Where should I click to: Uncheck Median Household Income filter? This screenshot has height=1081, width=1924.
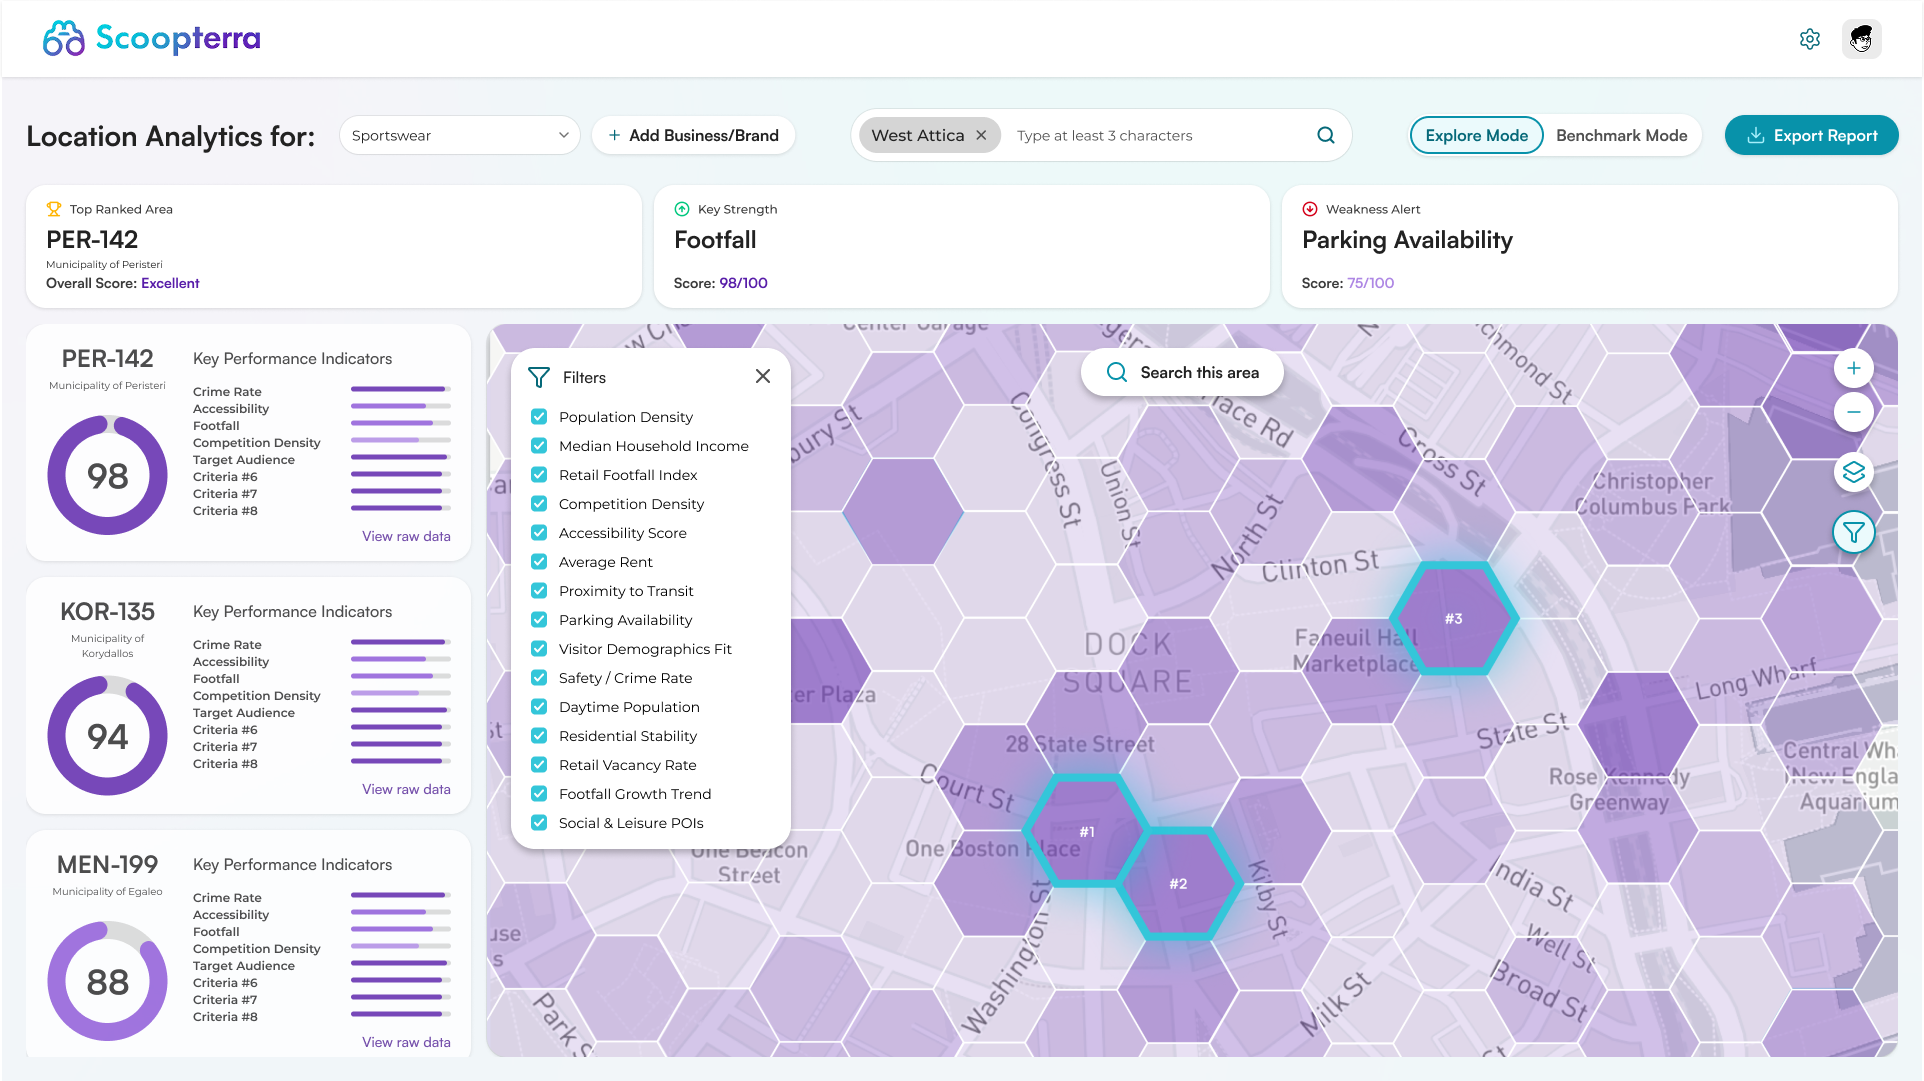coord(539,446)
